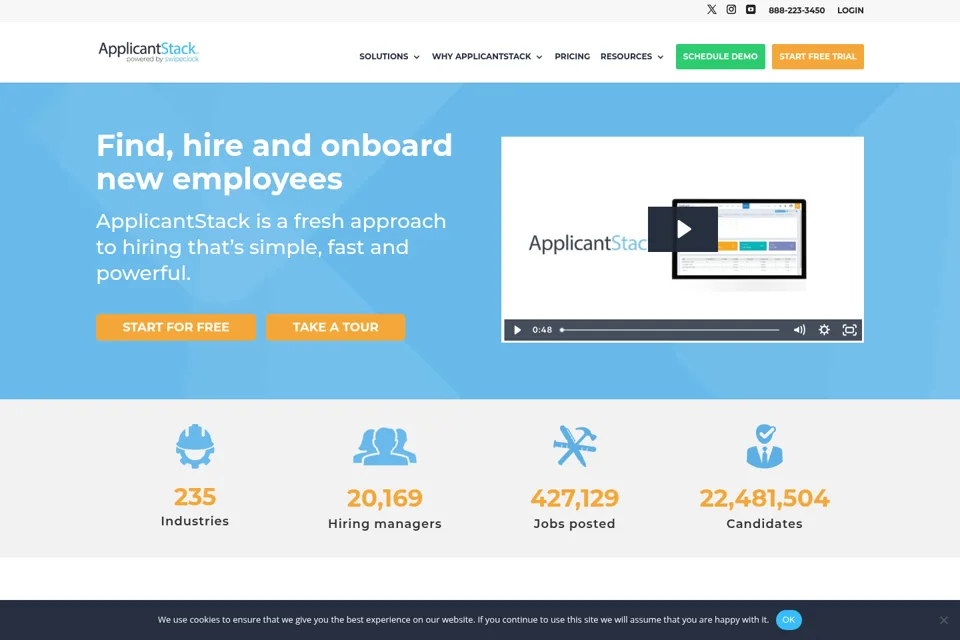Click the 22,481,504 candidates number
Image resolution: width=960 pixels, height=640 pixels.
click(x=765, y=498)
